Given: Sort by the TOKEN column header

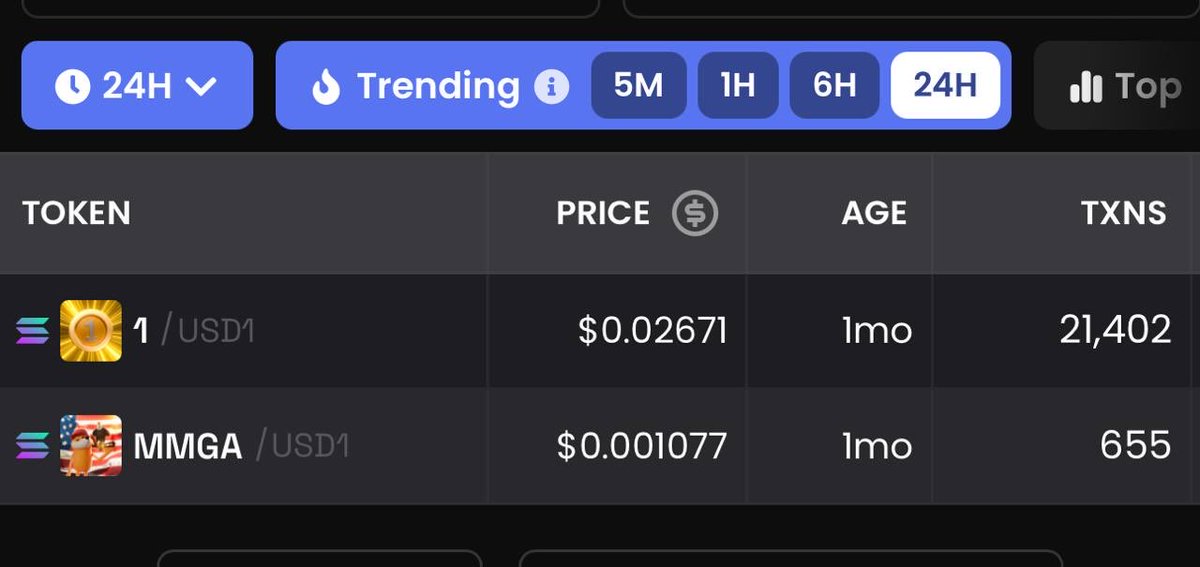Looking at the screenshot, I should (x=77, y=213).
